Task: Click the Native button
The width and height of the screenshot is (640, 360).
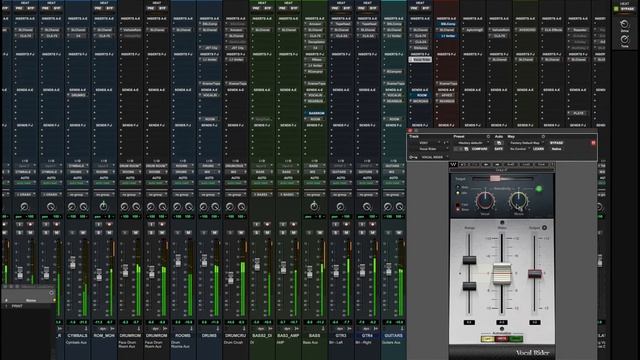Action: 556,149
